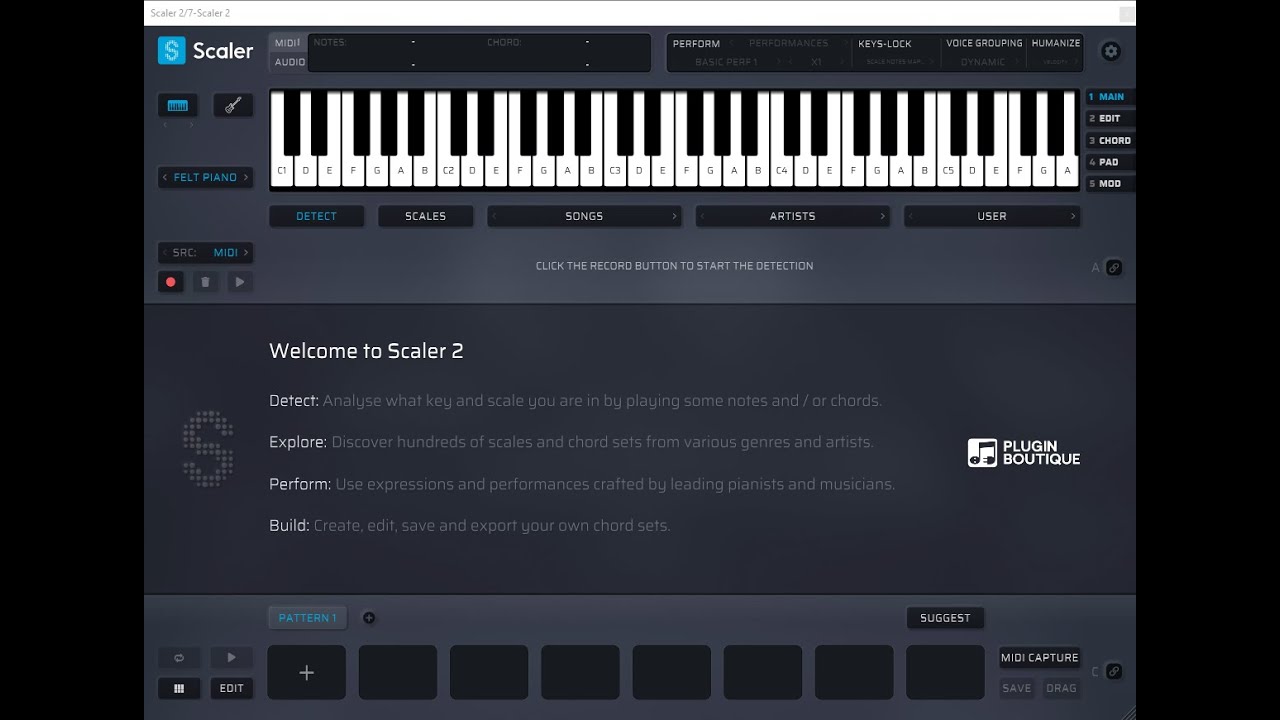Image resolution: width=1280 pixels, height=720 pixels.
Task: Switch to the 3 CHORD tab
Action: coord(1111,141)
